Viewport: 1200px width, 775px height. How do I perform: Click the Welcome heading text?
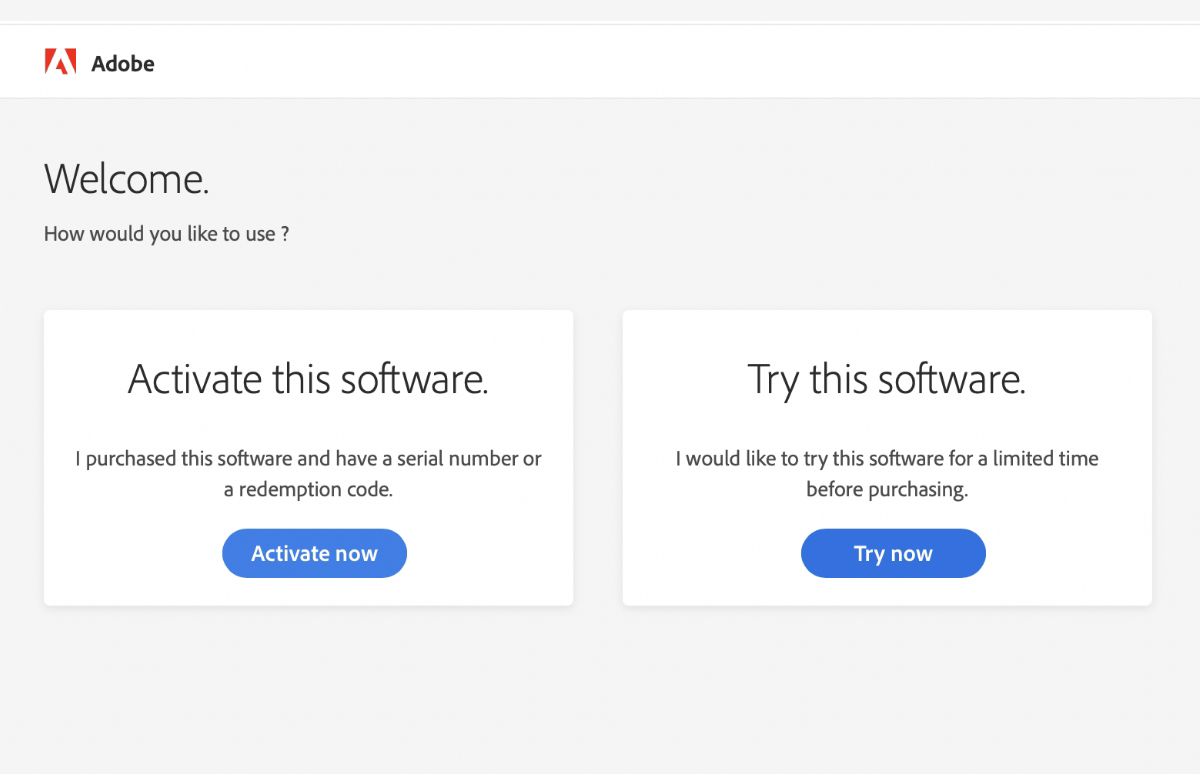tap(126, 180)
